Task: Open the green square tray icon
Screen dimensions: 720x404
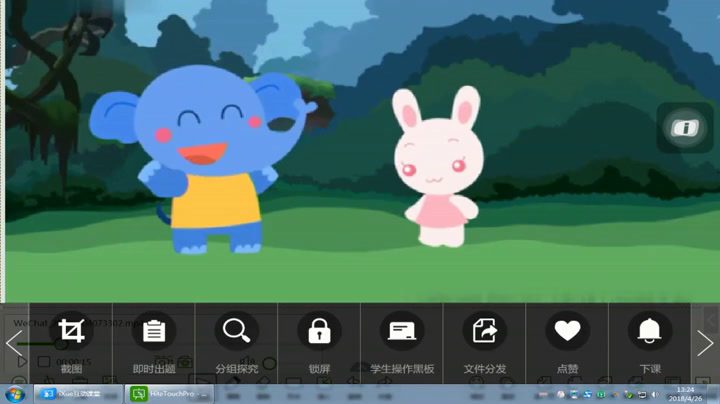Action: [601, 394]
